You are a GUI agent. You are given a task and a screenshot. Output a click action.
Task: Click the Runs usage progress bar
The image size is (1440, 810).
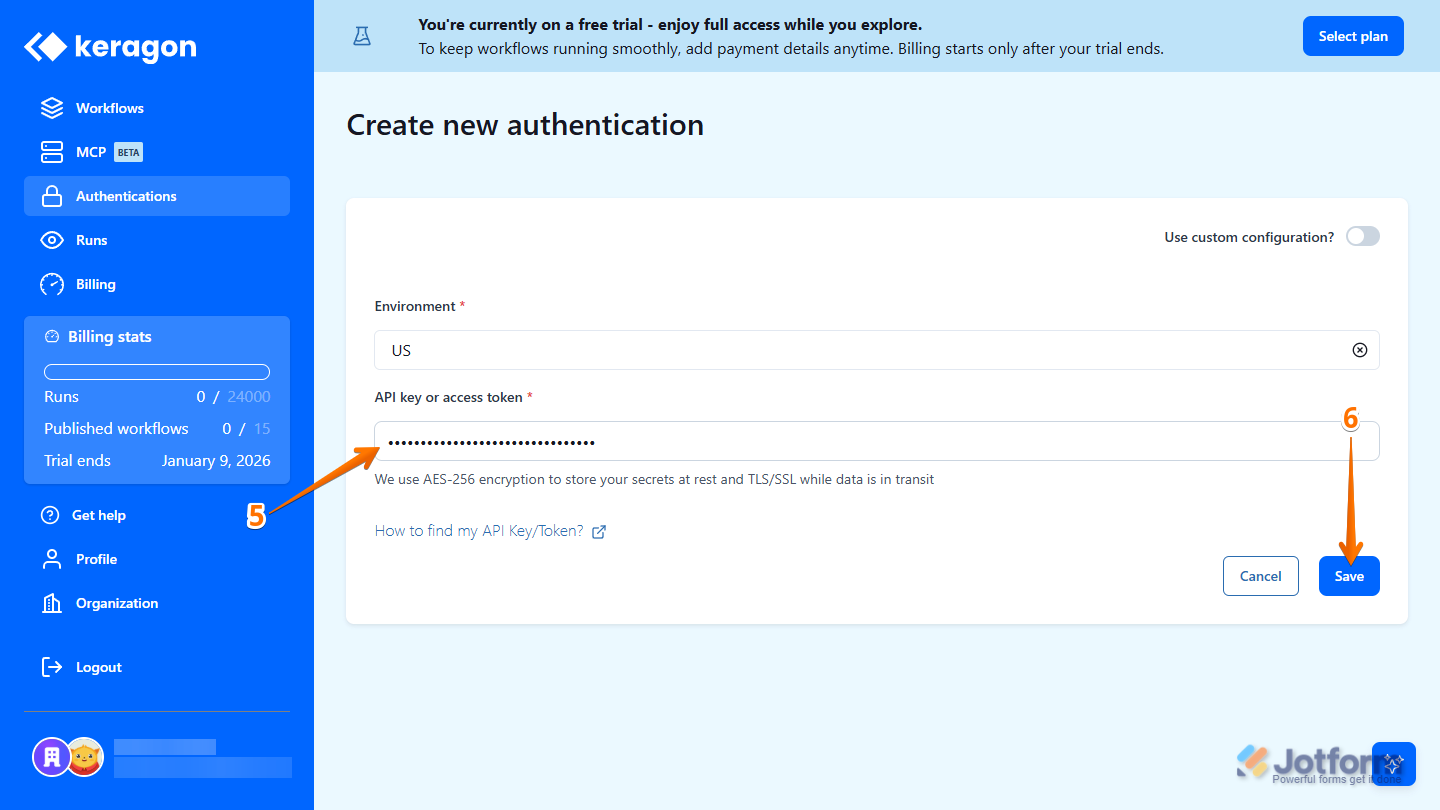tap(156, 371)
